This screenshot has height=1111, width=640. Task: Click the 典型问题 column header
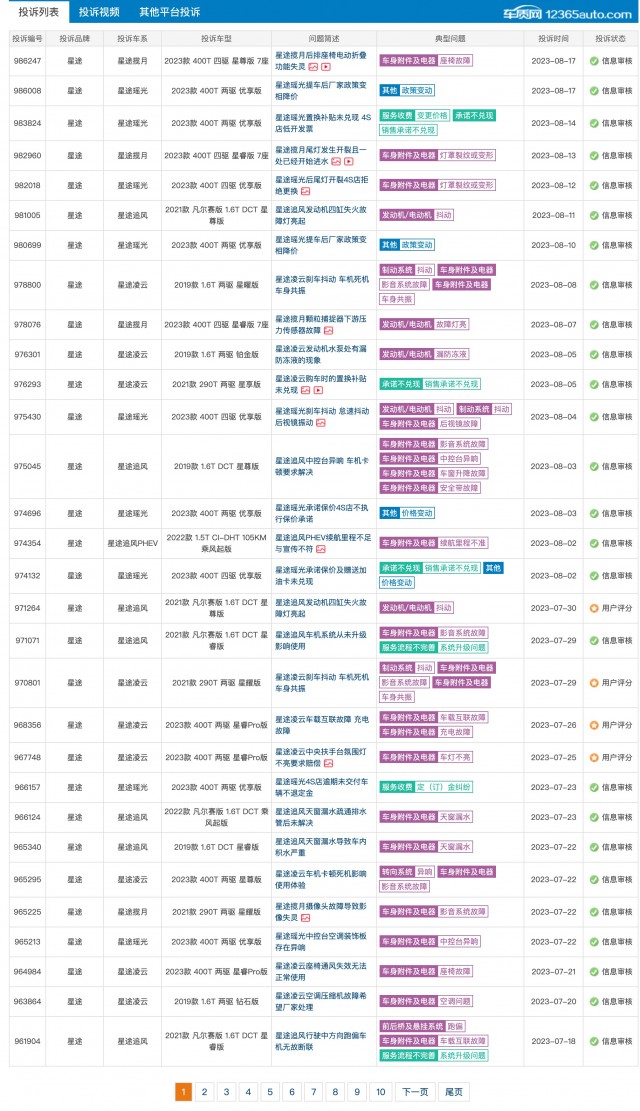point(451,38)
